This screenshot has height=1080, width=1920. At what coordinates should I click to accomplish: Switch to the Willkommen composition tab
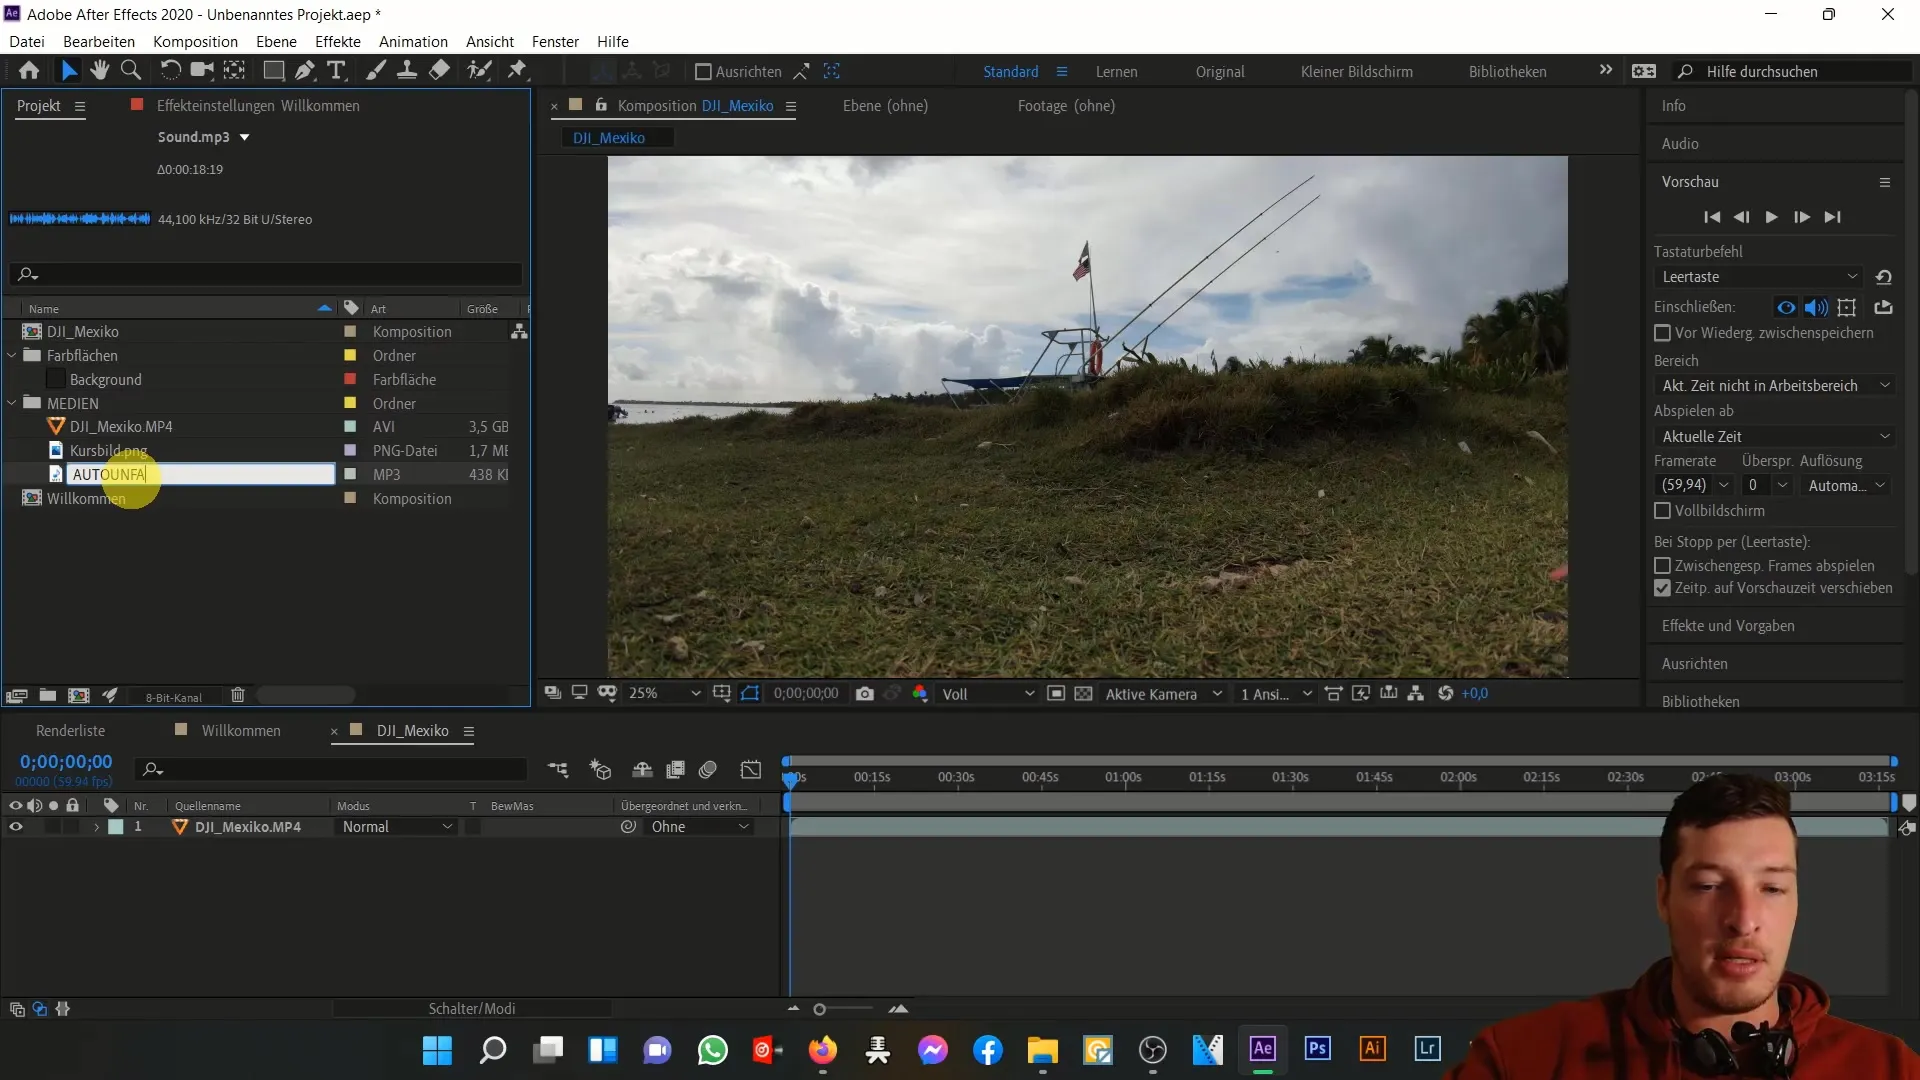tap(241, 731)
